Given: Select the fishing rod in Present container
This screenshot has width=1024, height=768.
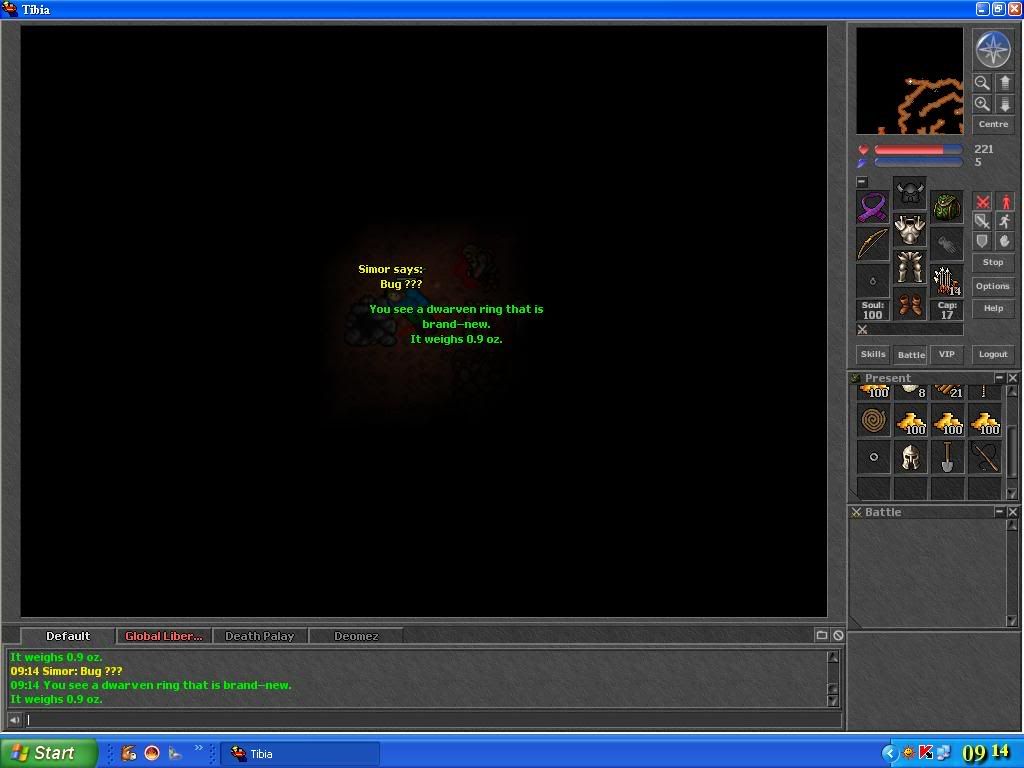Looking at the screenshot, I should 985,457.
